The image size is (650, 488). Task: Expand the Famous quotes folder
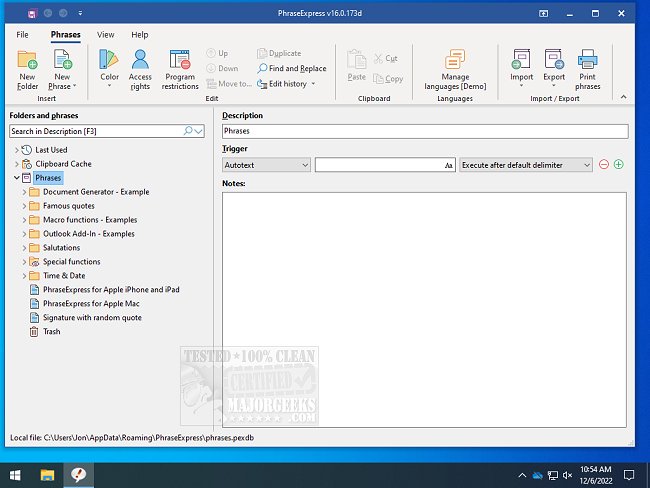[x=25, y=206]
